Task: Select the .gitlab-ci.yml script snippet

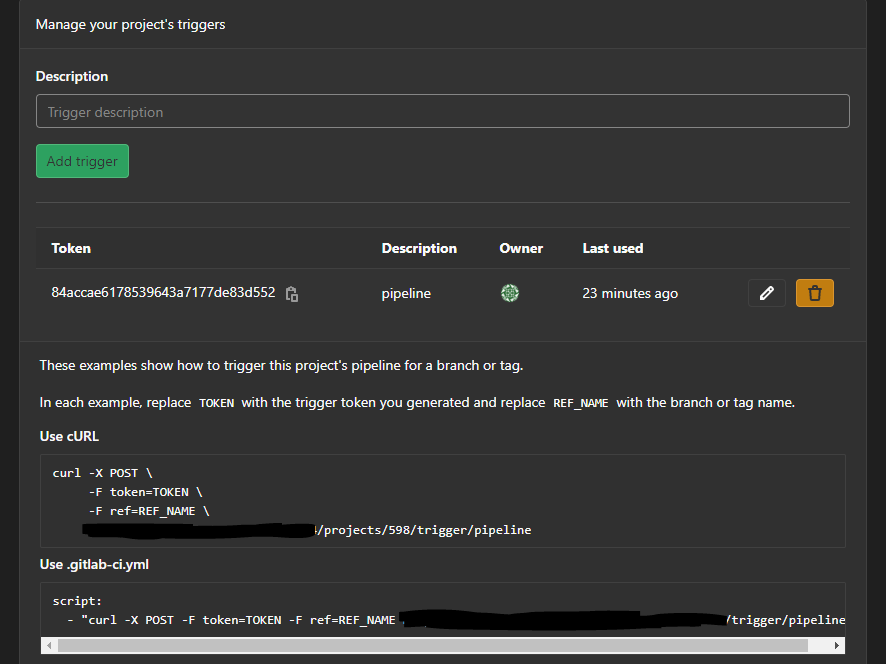Action: click(x=440, y=610)
